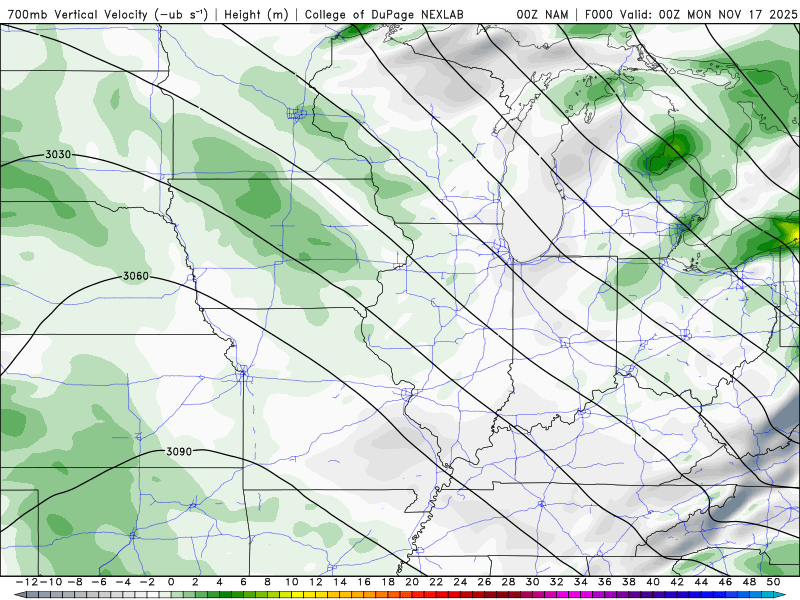Click the -12 colorbar tick label

coord(26,582)
